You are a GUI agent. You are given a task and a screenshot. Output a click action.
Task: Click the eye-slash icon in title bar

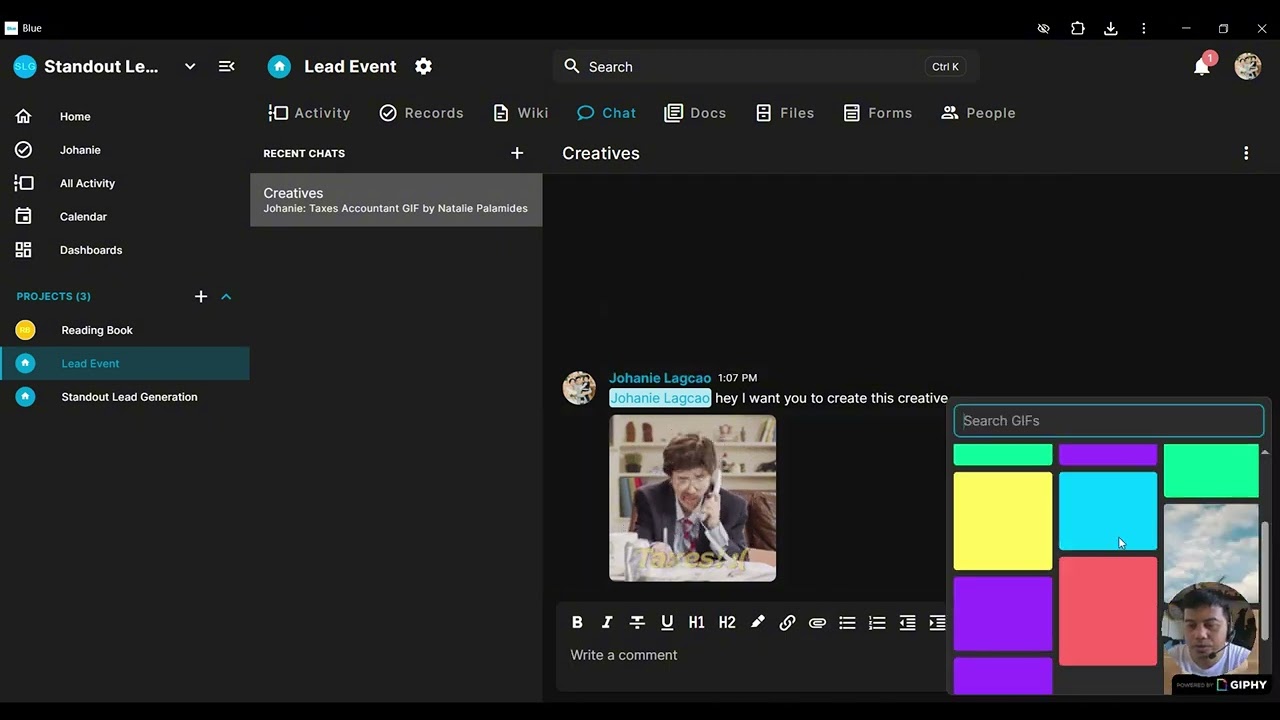click(1043, 28)
